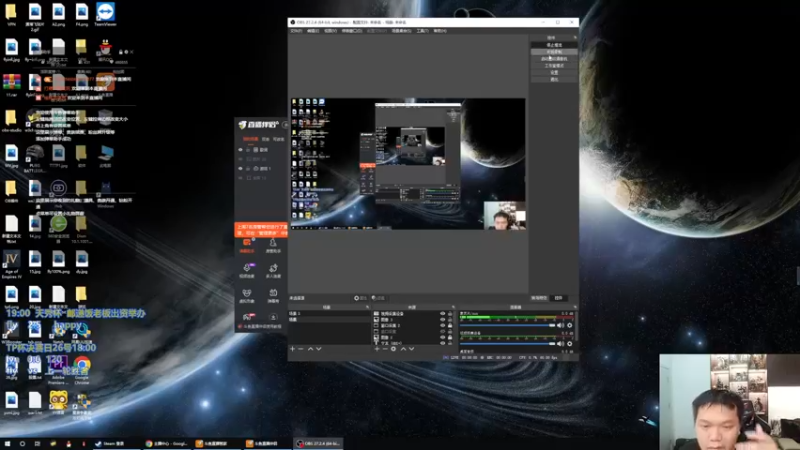800x450 pixels.
Task: Open desktop audio settings gear
Action: [x=569, y=343]
